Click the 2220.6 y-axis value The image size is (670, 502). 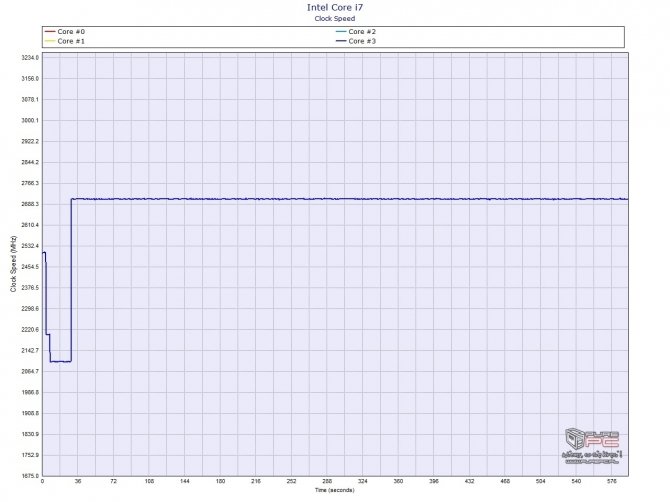point(30,330)
